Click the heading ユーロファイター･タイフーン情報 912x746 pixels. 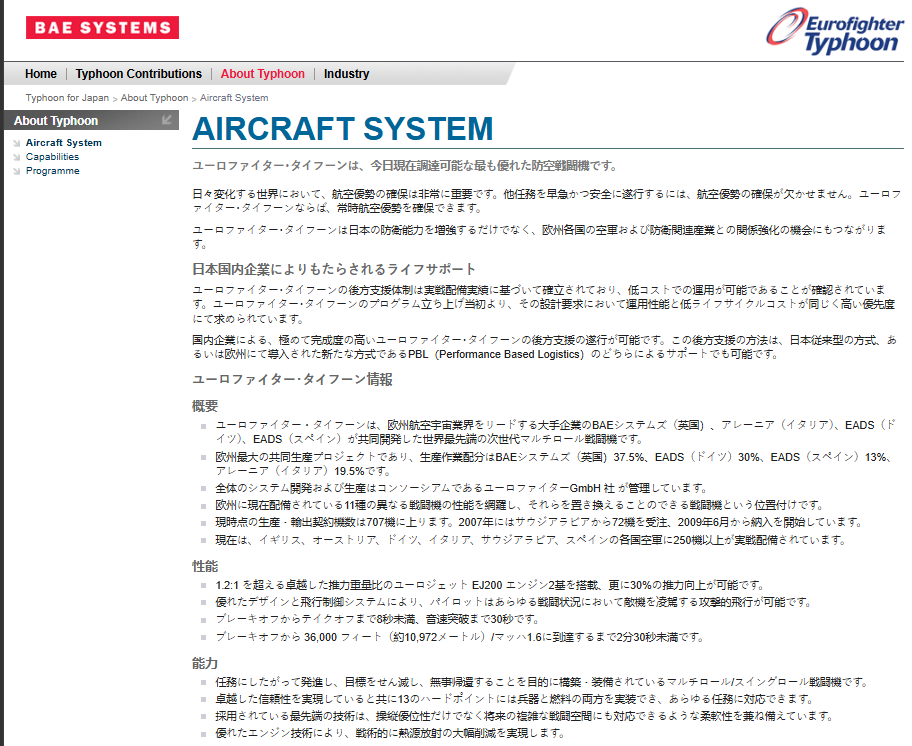pos(293,380)
